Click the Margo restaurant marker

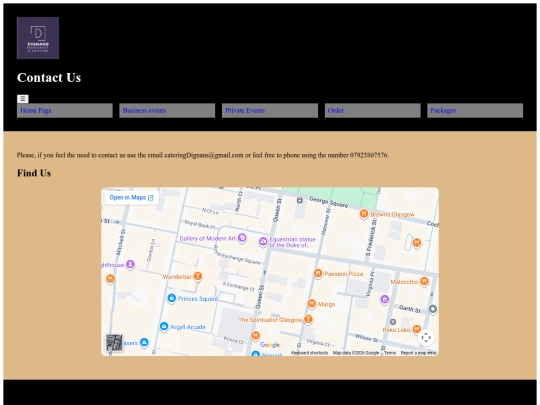point(312,303)
